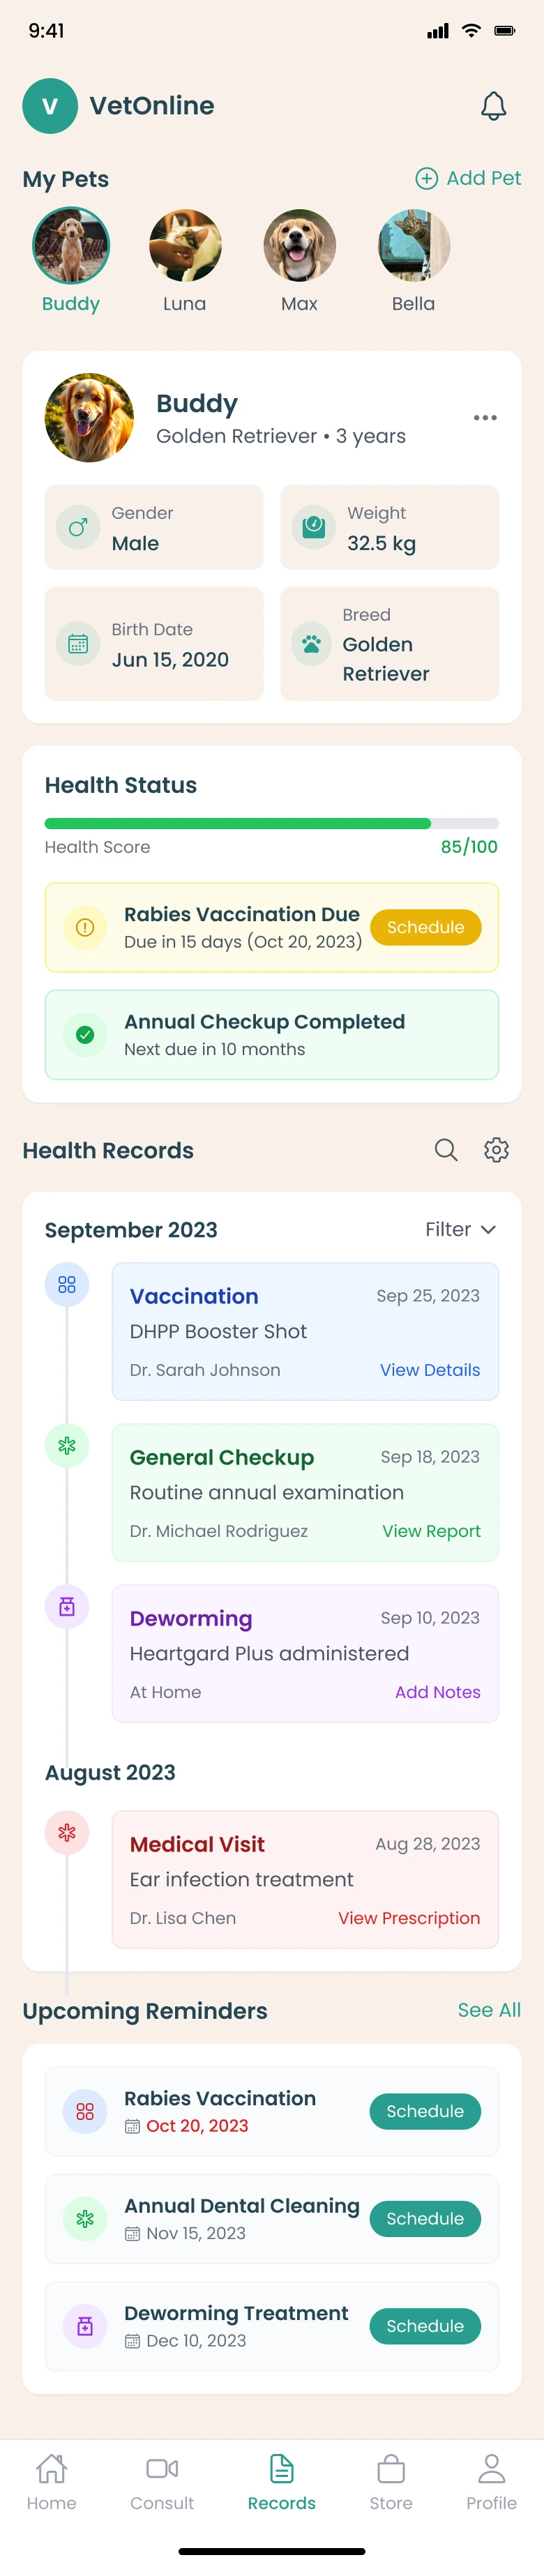Viewport: 544px width, 2576px height.
Task: Open View Prescription for ear infection
Action: click(409, 1918)
